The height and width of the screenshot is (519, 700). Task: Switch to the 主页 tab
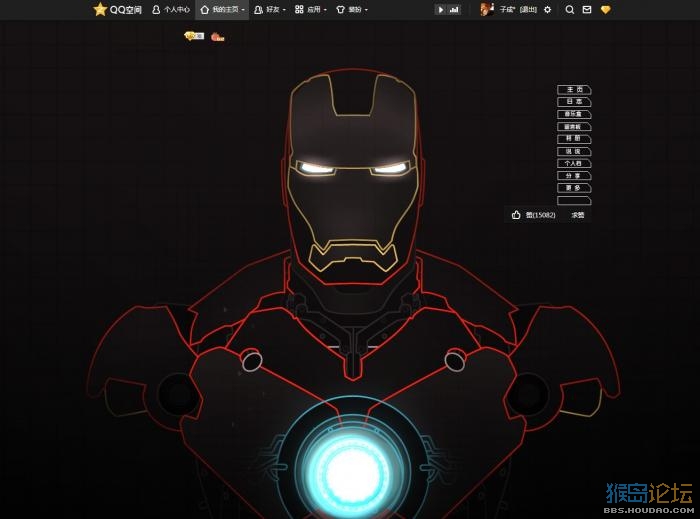pyautogui.click(x=574, y=90)
